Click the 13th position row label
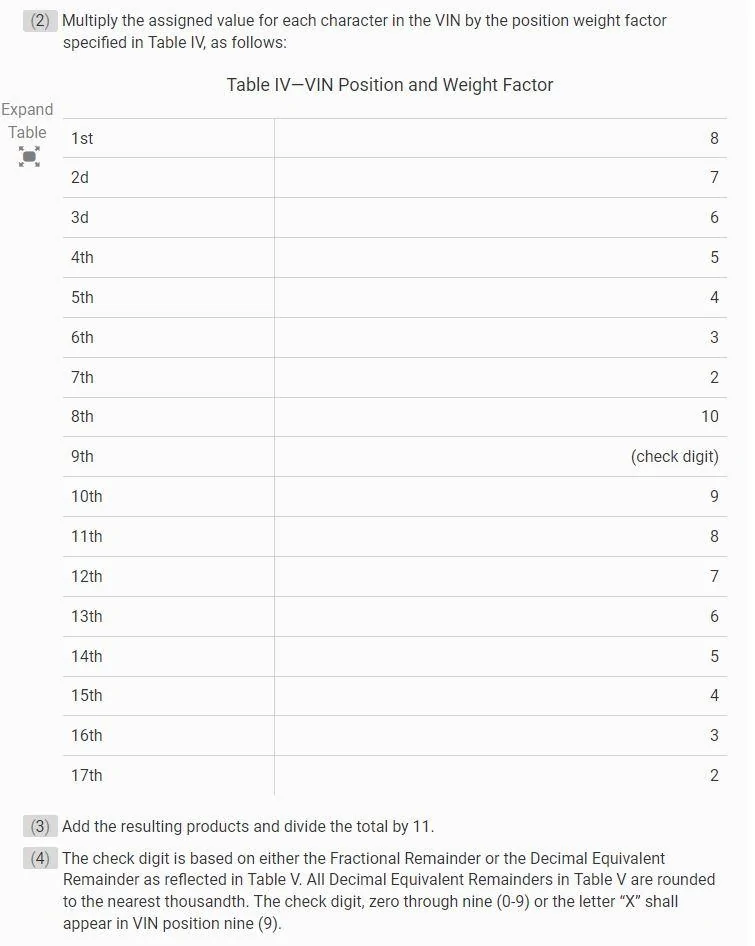Screen dimensions: 755x946 86,616
